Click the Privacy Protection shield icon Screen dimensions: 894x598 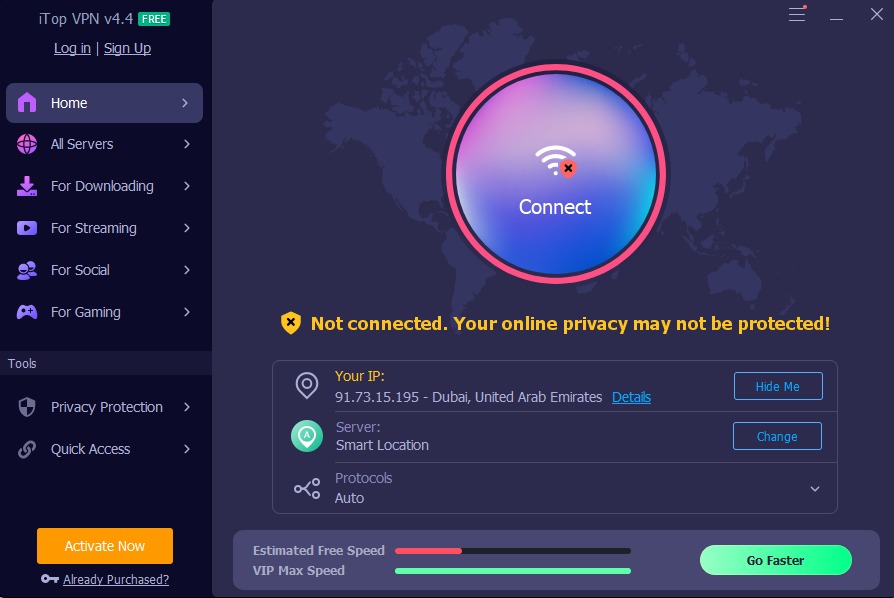pos(27,407)
